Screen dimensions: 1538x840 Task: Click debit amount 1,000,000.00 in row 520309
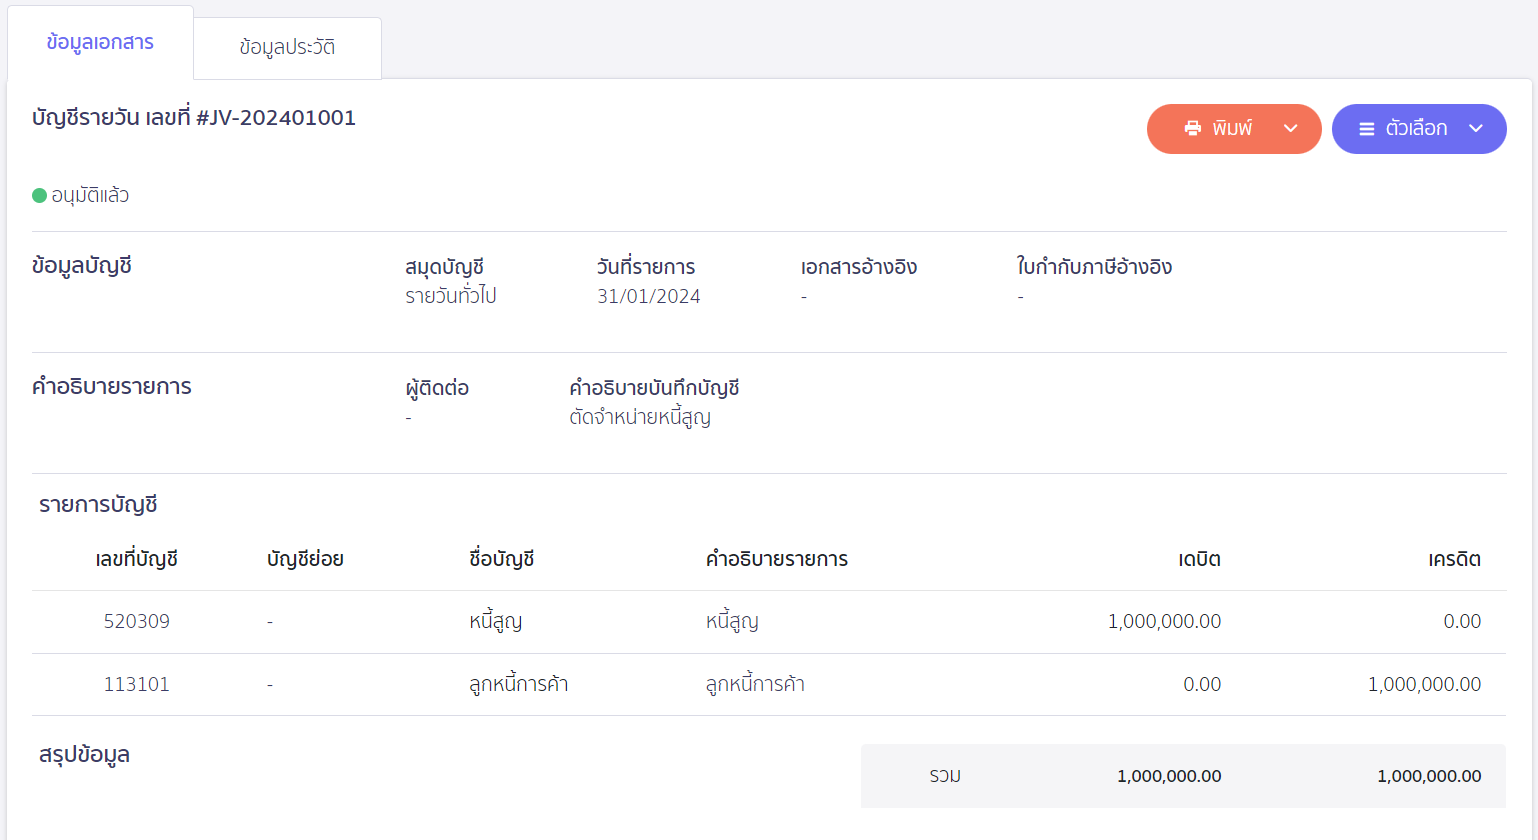point(1164,621)
